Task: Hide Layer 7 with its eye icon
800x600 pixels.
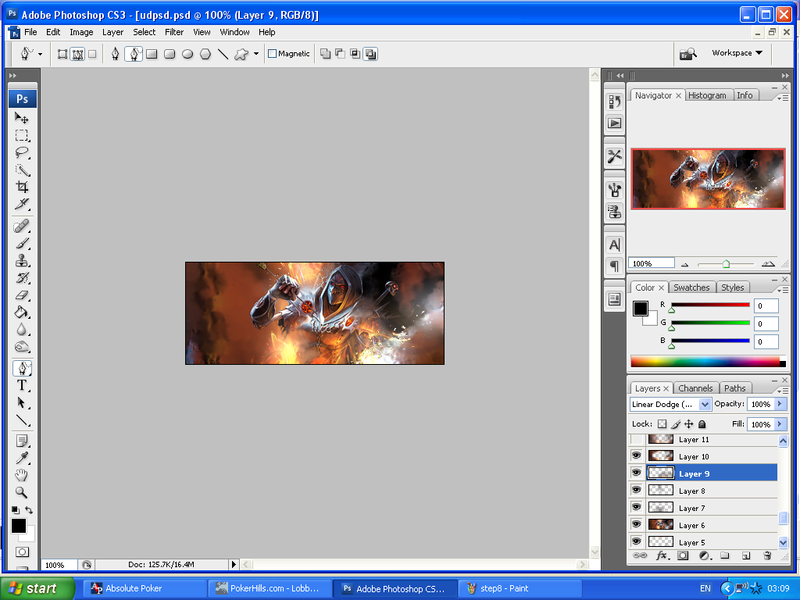Action: pyautogui.click(x=636, y=507)
